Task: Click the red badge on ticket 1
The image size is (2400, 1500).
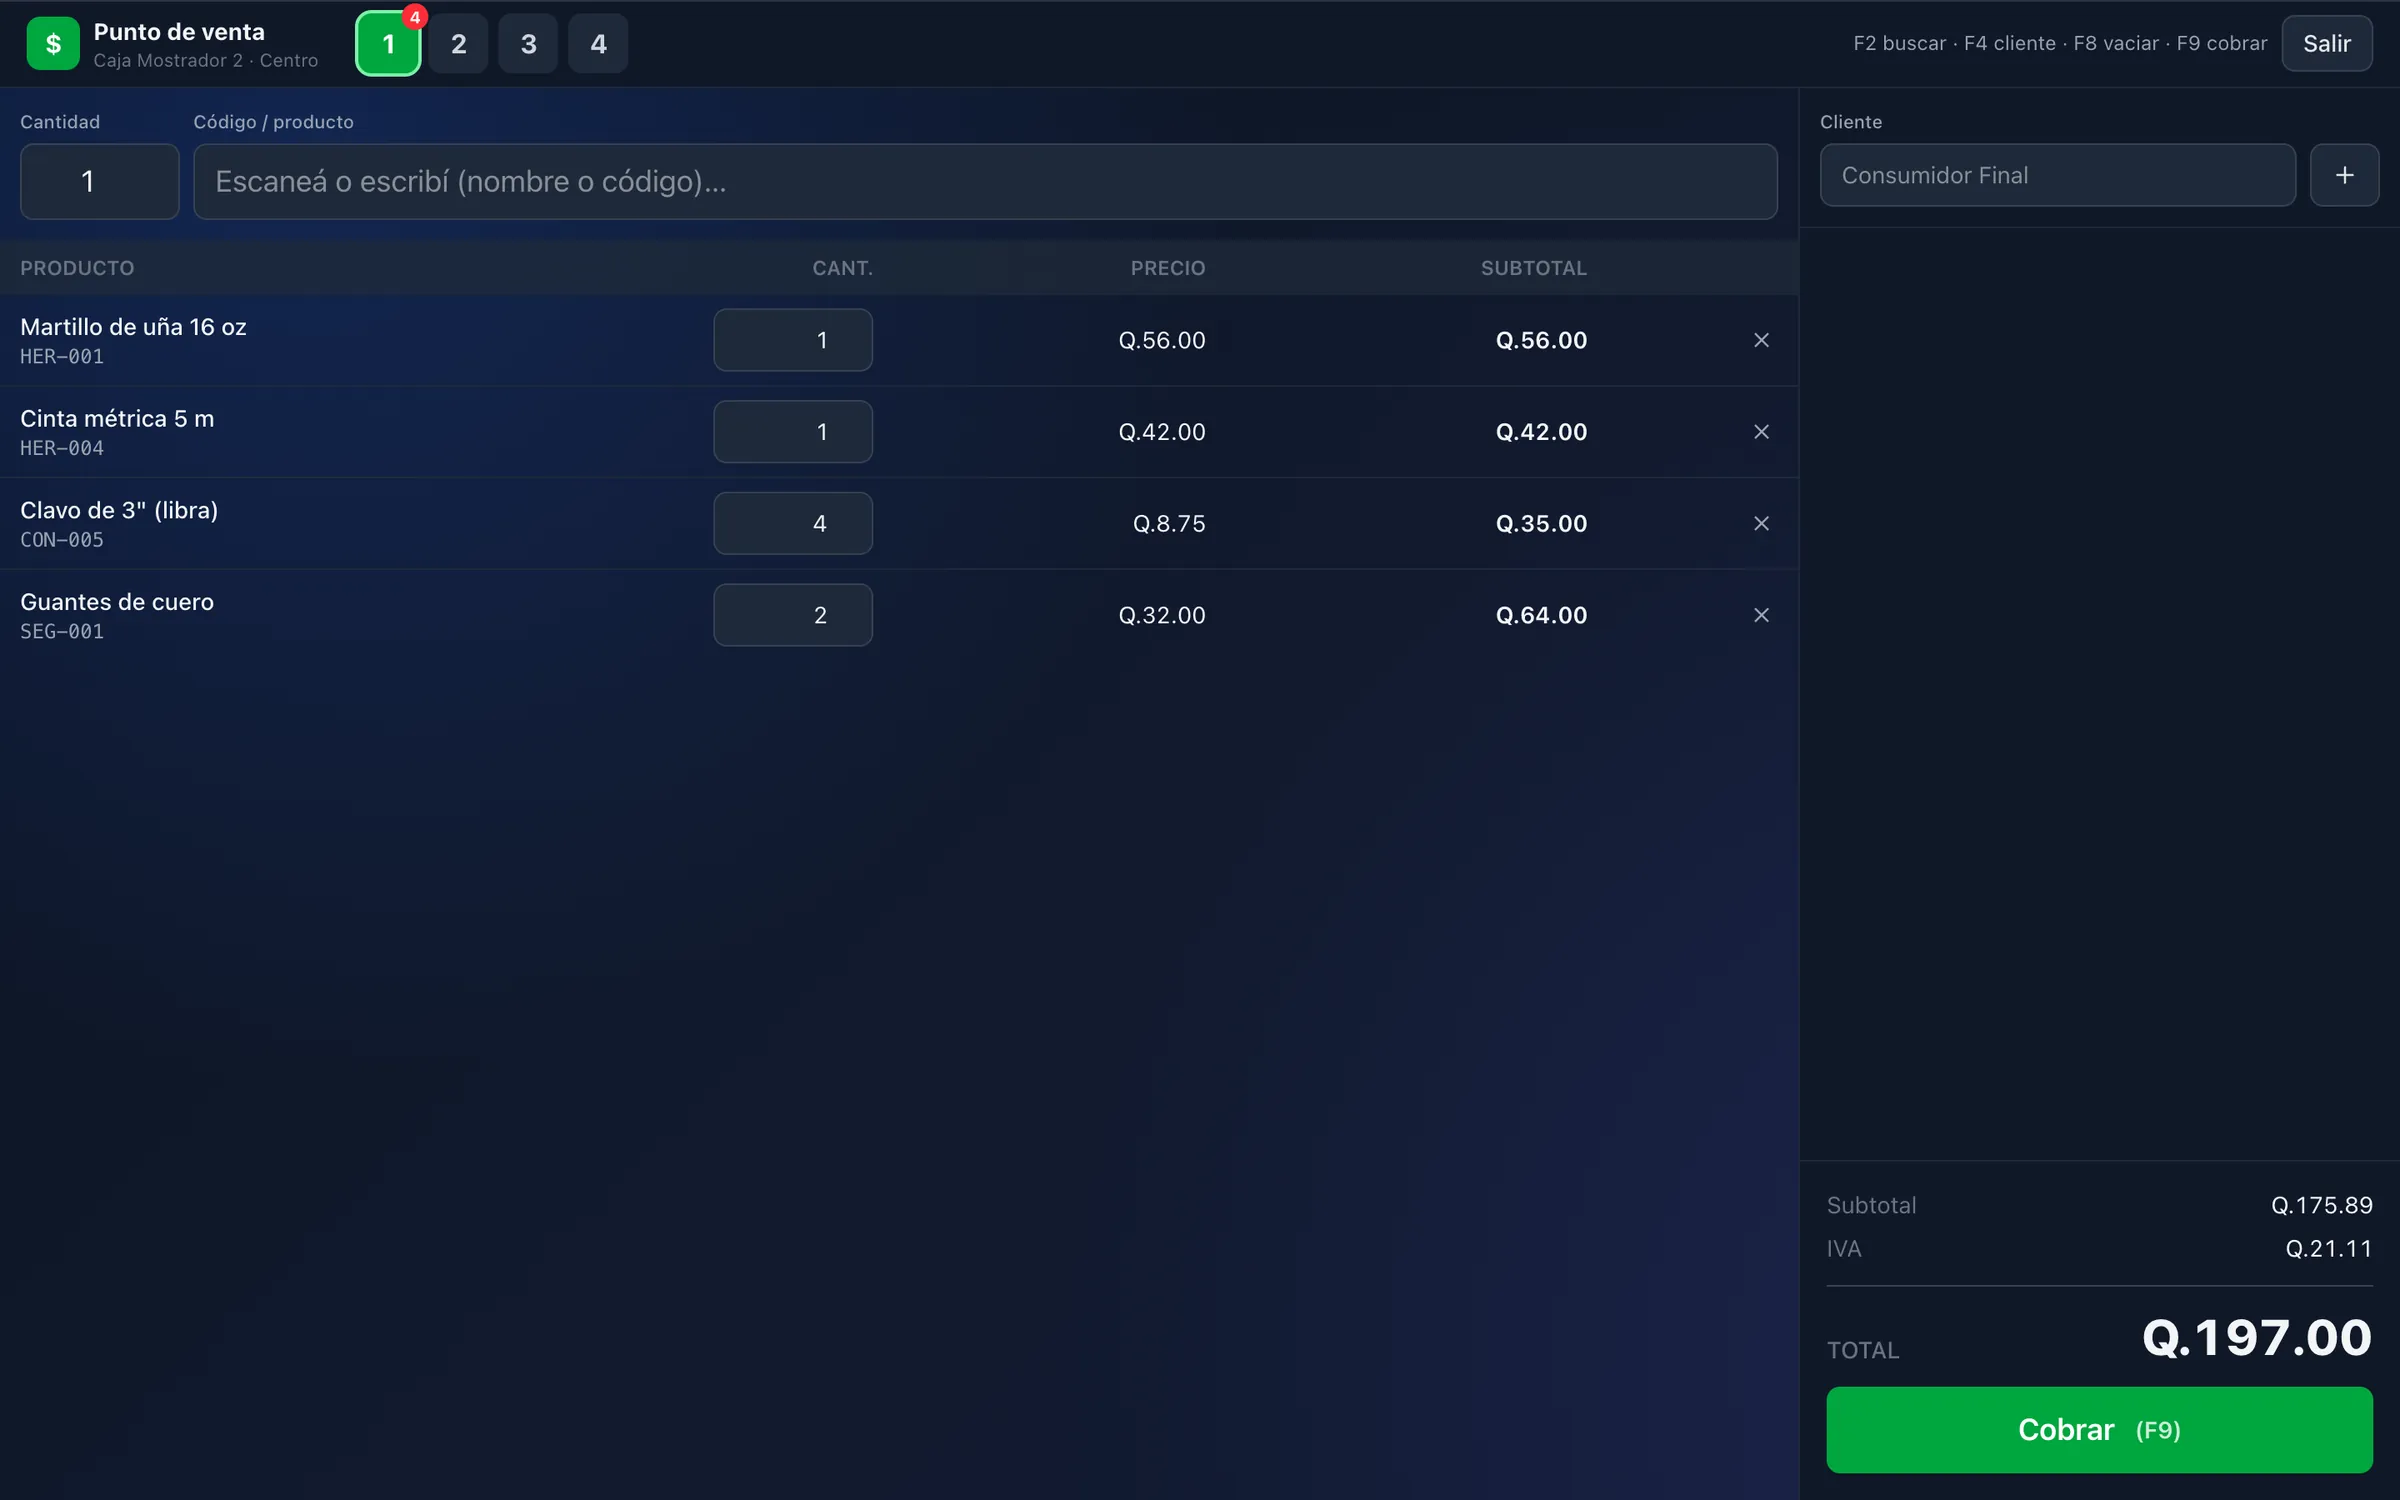Action: (414, 17)
